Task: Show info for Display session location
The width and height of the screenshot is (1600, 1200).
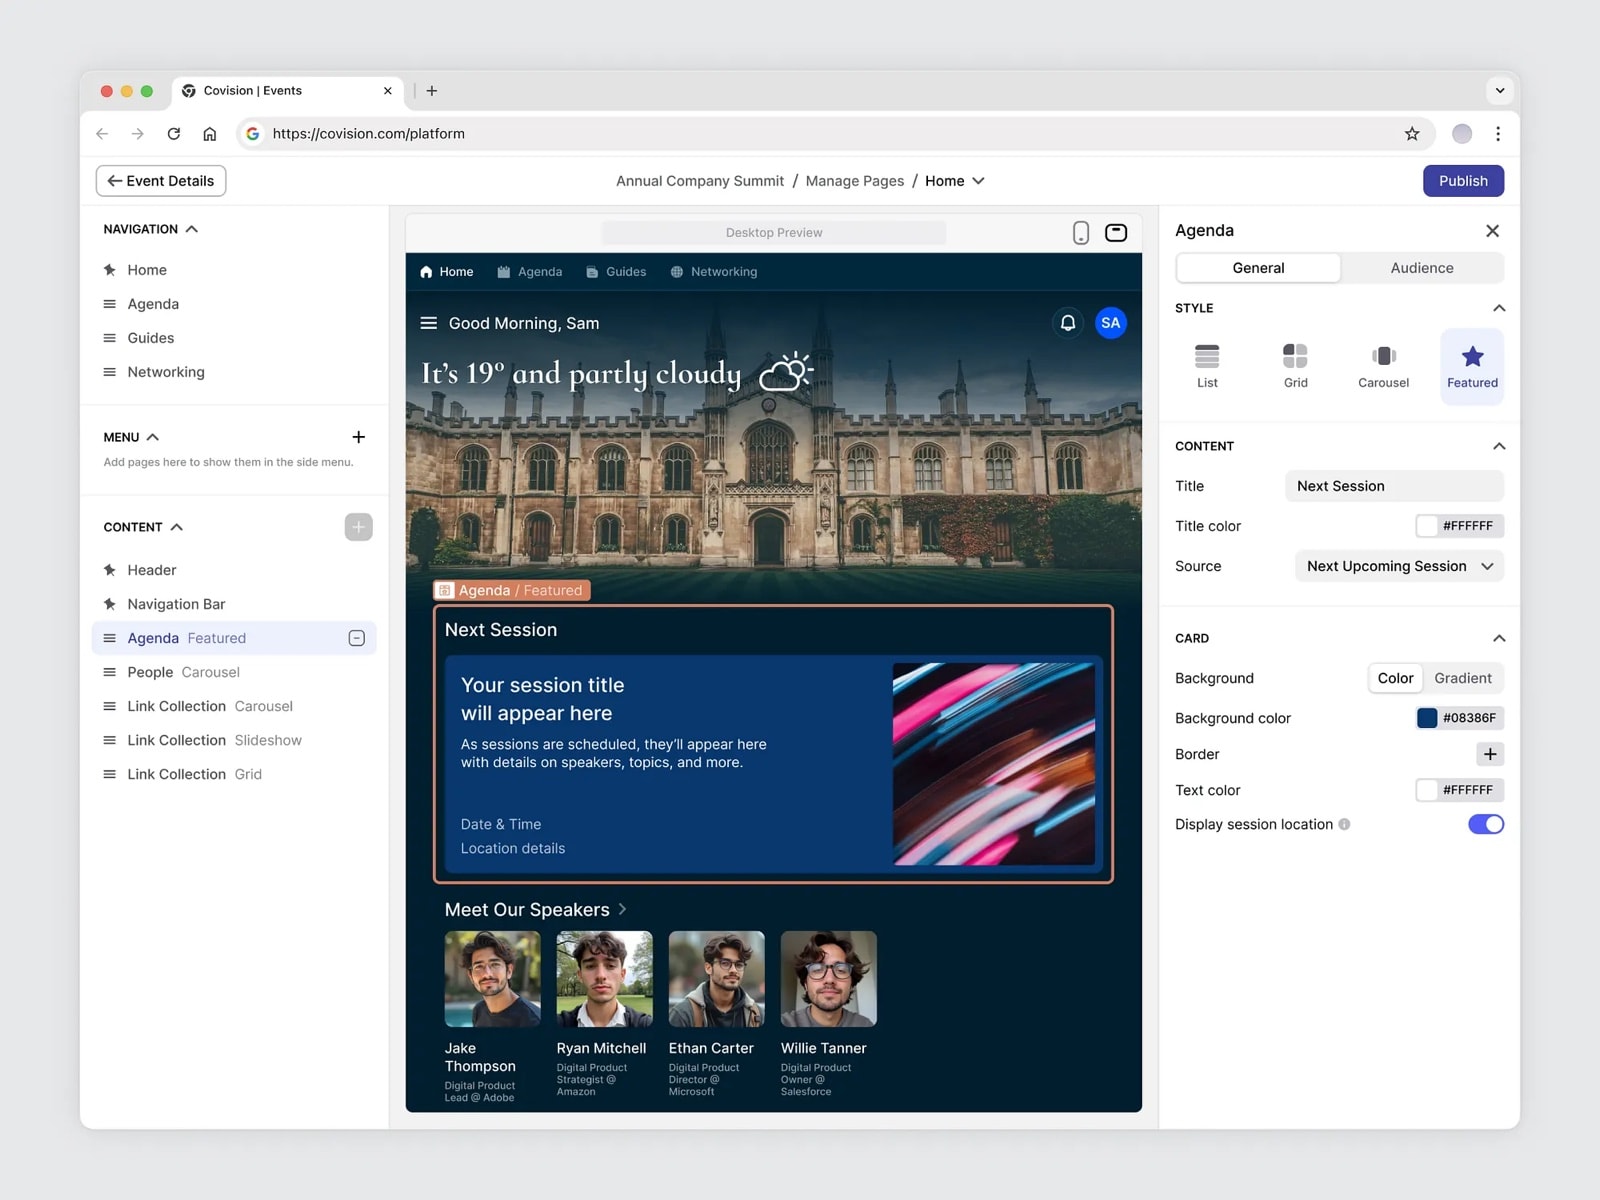Action: click(1344, 824)
